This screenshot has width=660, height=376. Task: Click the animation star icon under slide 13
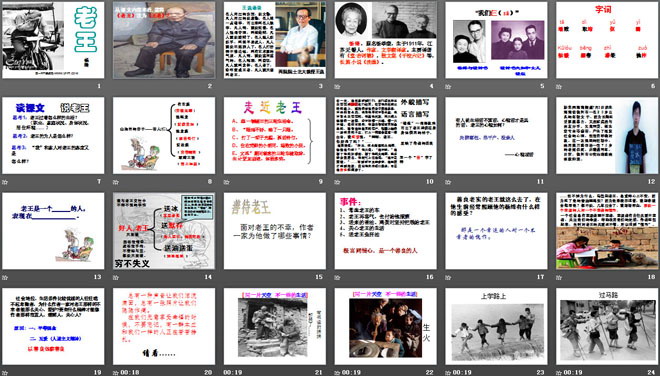(x=5, y=277)
